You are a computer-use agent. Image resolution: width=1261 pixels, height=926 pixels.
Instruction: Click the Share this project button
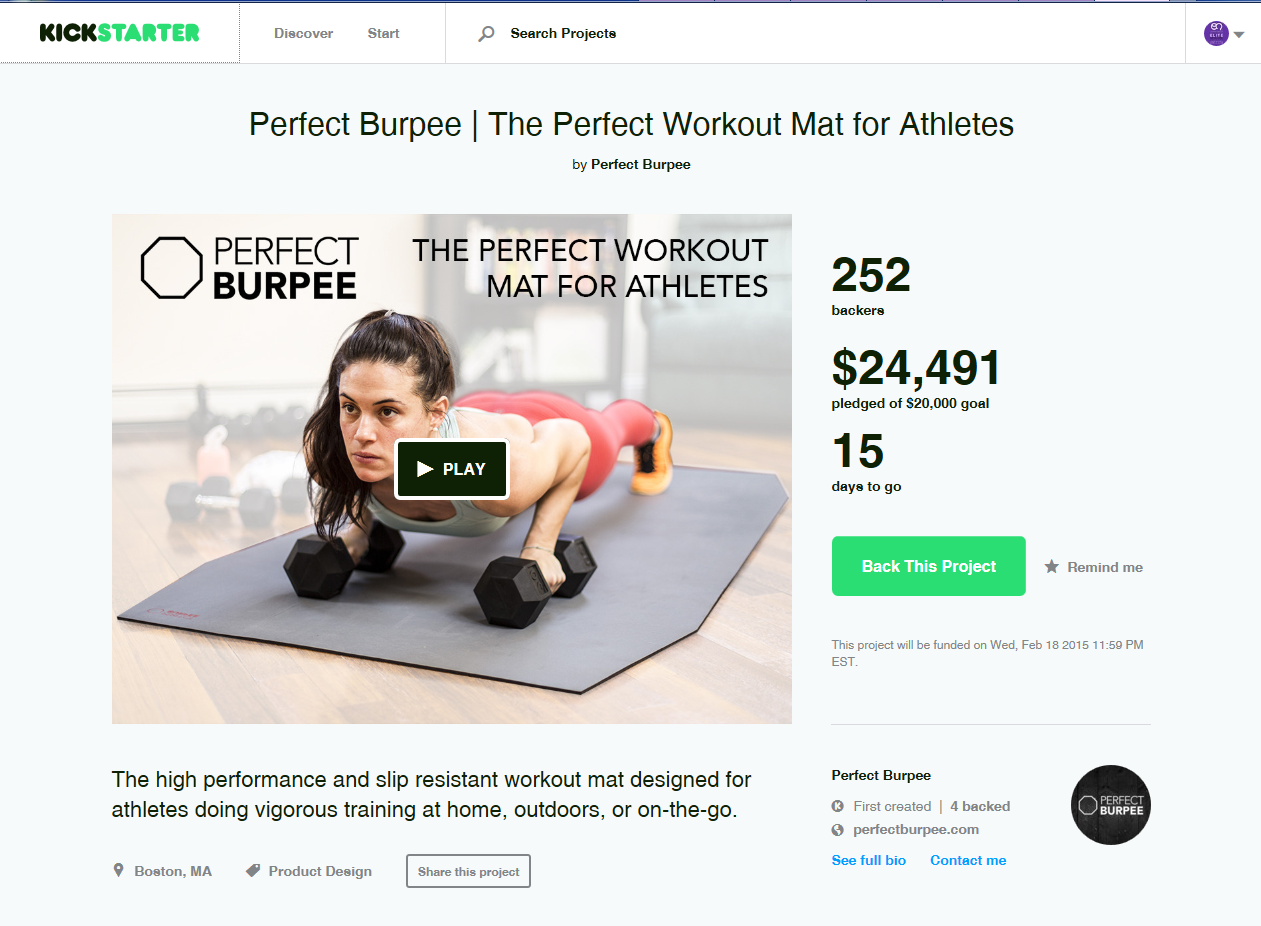click(x=468, y=871)
